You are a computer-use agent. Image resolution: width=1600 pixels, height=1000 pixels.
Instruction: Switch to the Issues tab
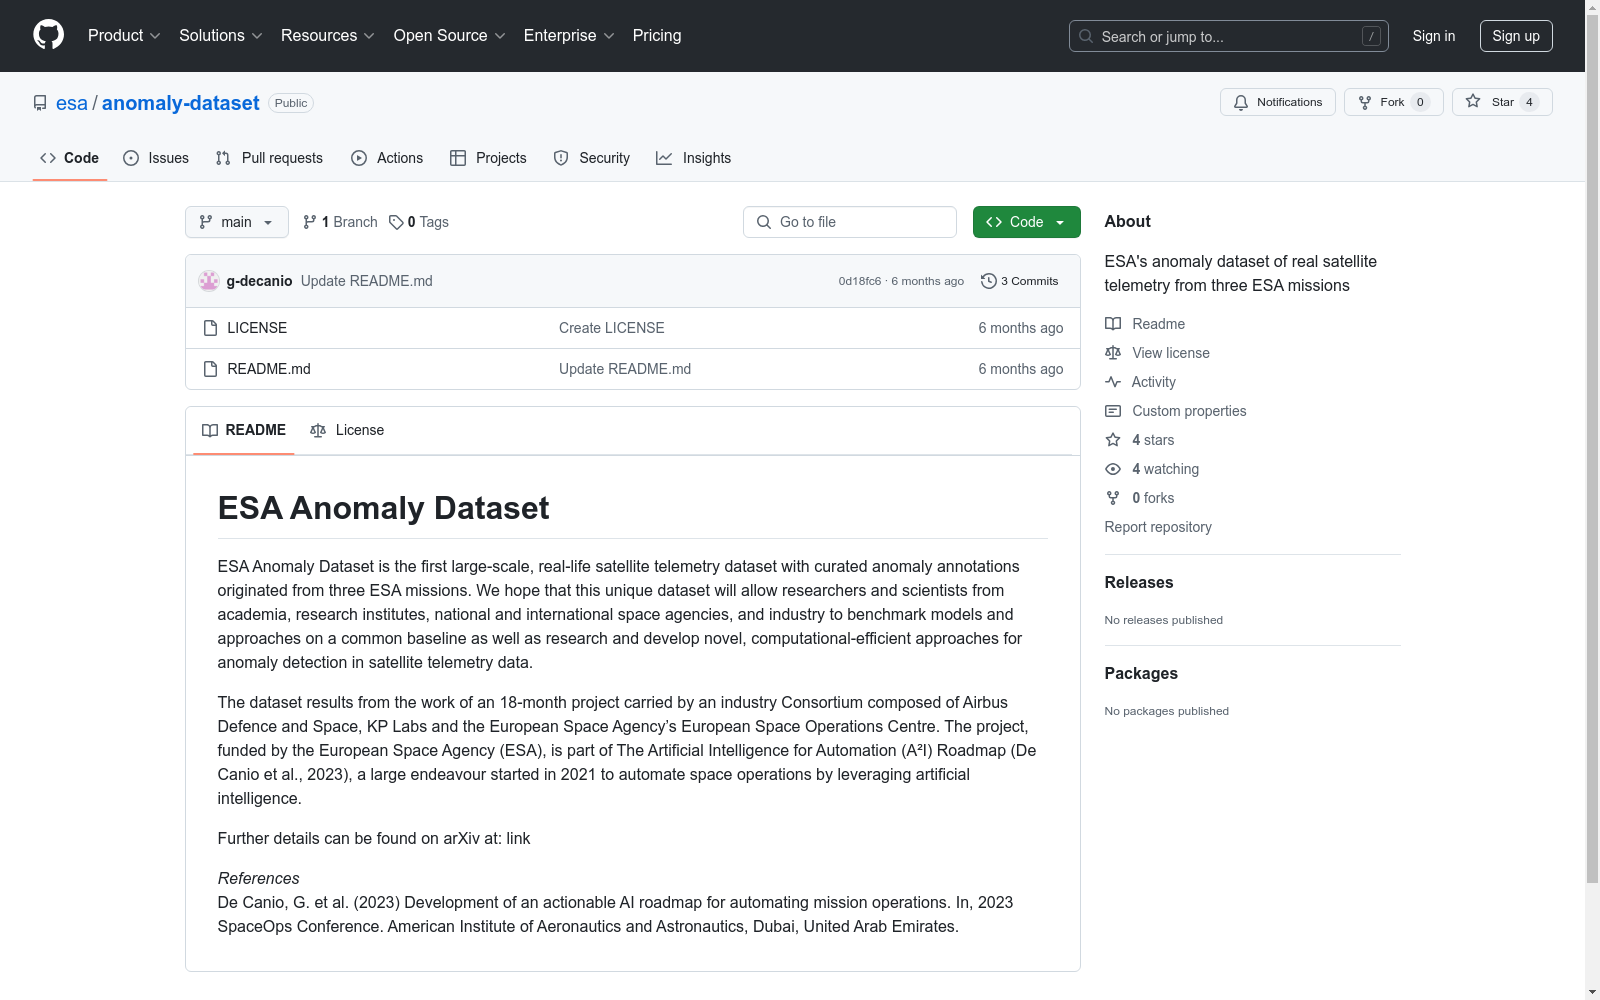(156, 158)
